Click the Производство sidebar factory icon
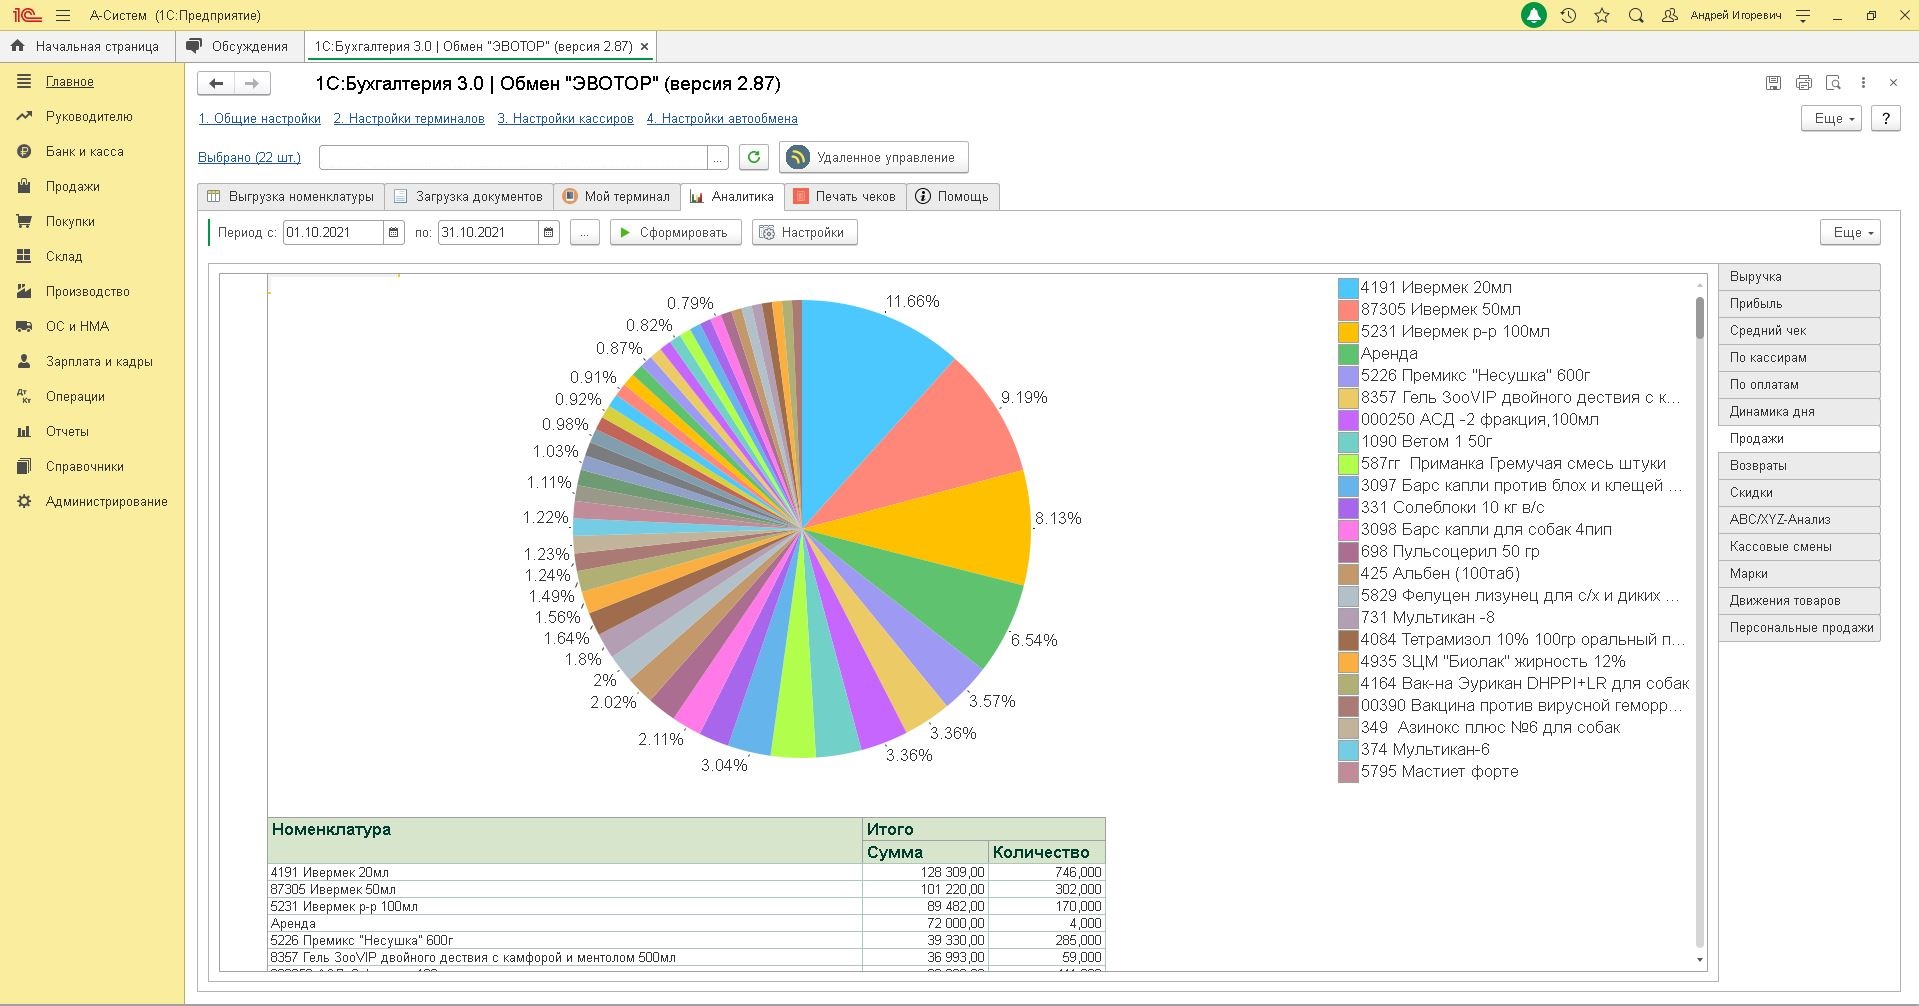Viewport: 1919px width, 1006px height. (24, 292)
